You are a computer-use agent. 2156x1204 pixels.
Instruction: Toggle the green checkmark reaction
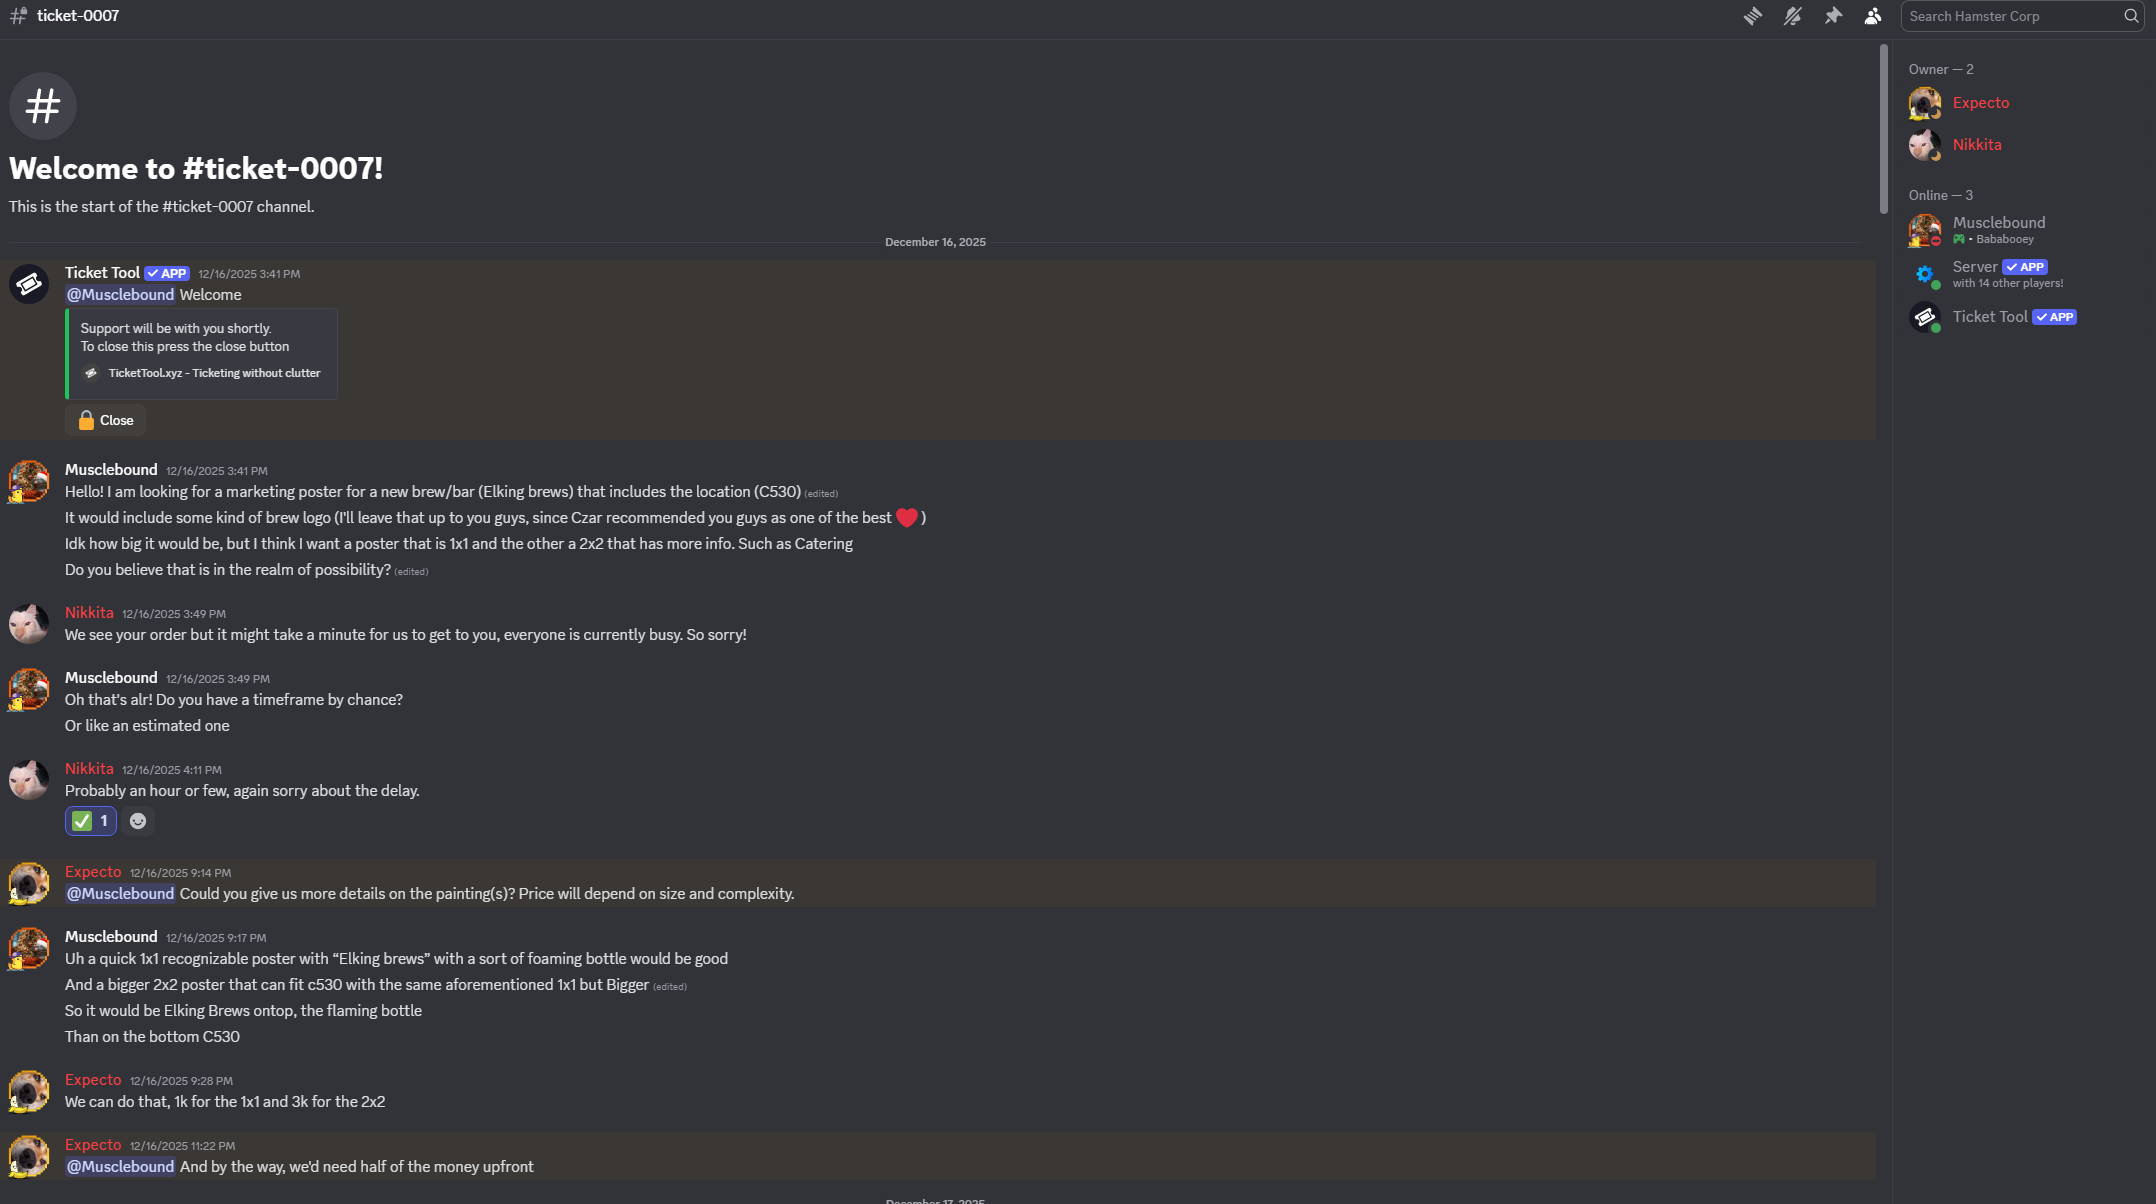tap(91, 821)
